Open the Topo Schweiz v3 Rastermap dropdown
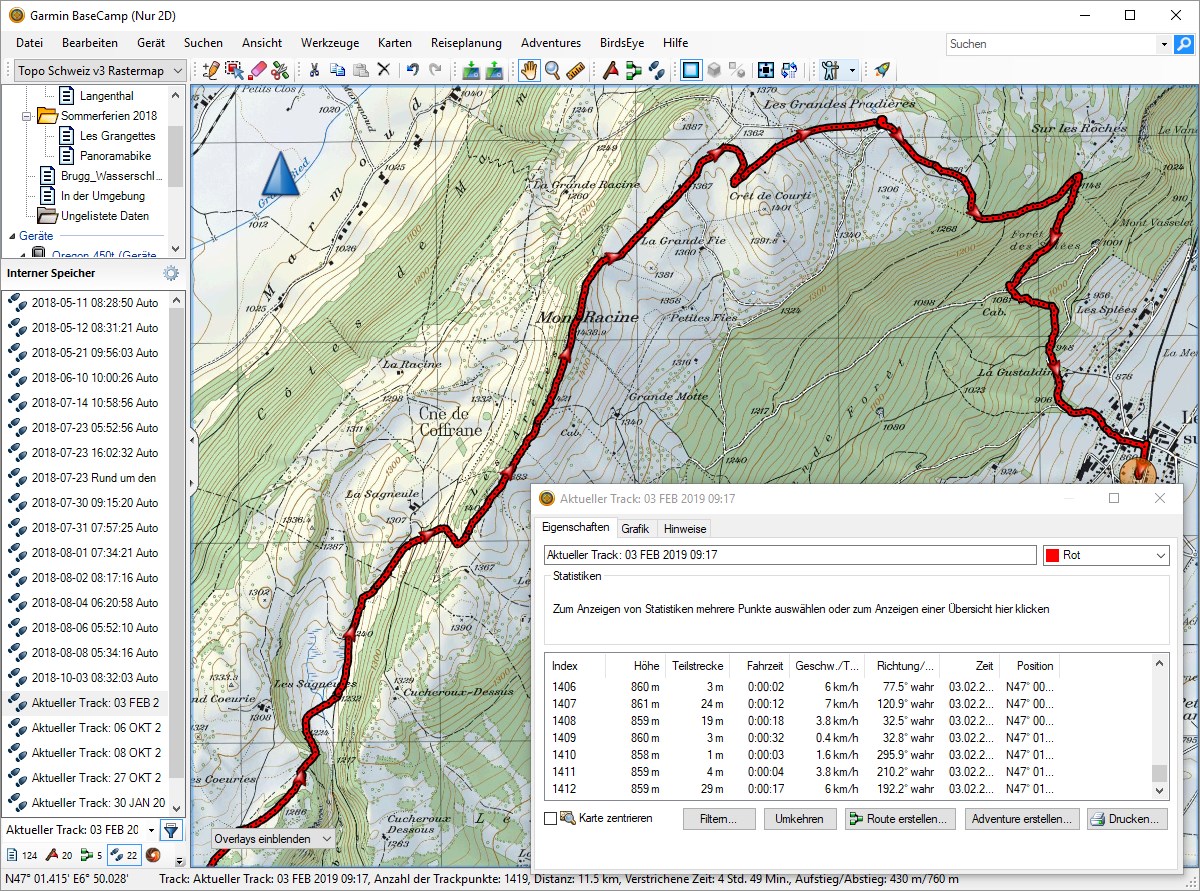This screenshot has width=1200, height=891. coord(100,70)
